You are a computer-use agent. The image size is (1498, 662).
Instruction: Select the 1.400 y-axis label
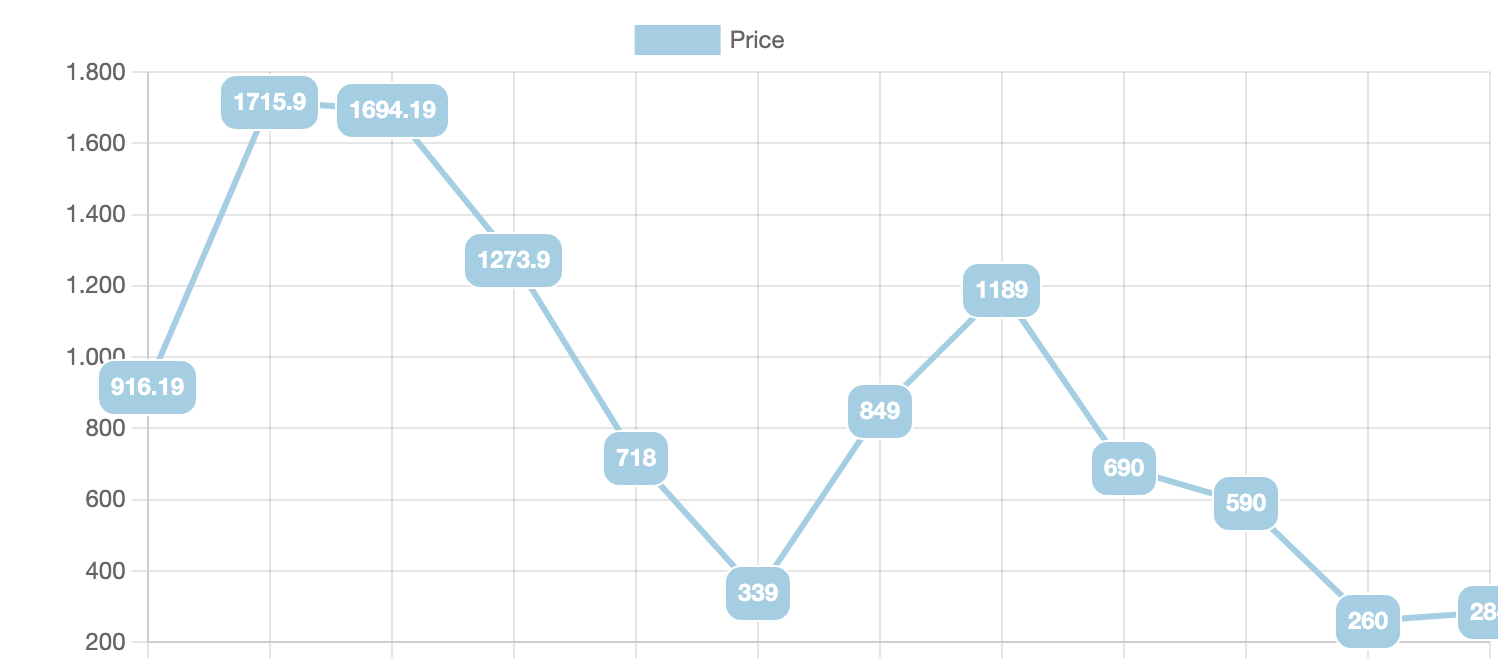tap(95, 215)
